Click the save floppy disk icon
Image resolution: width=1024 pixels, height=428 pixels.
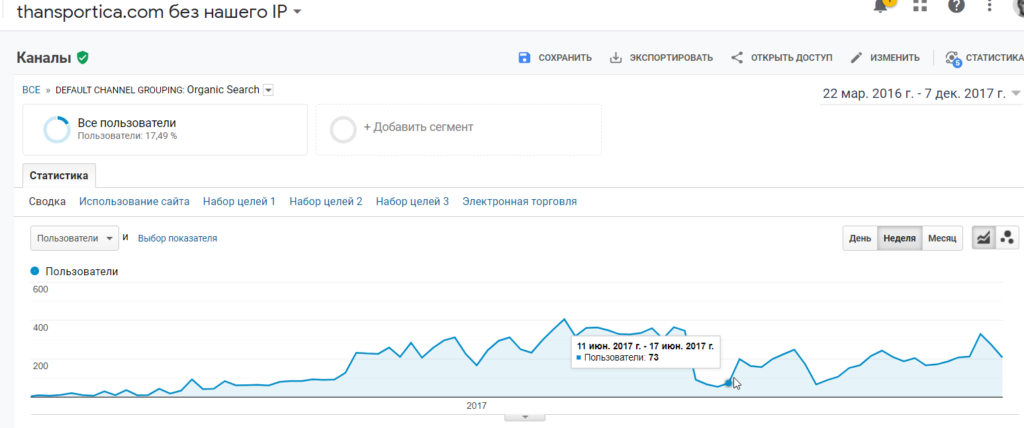click(524, 58)
